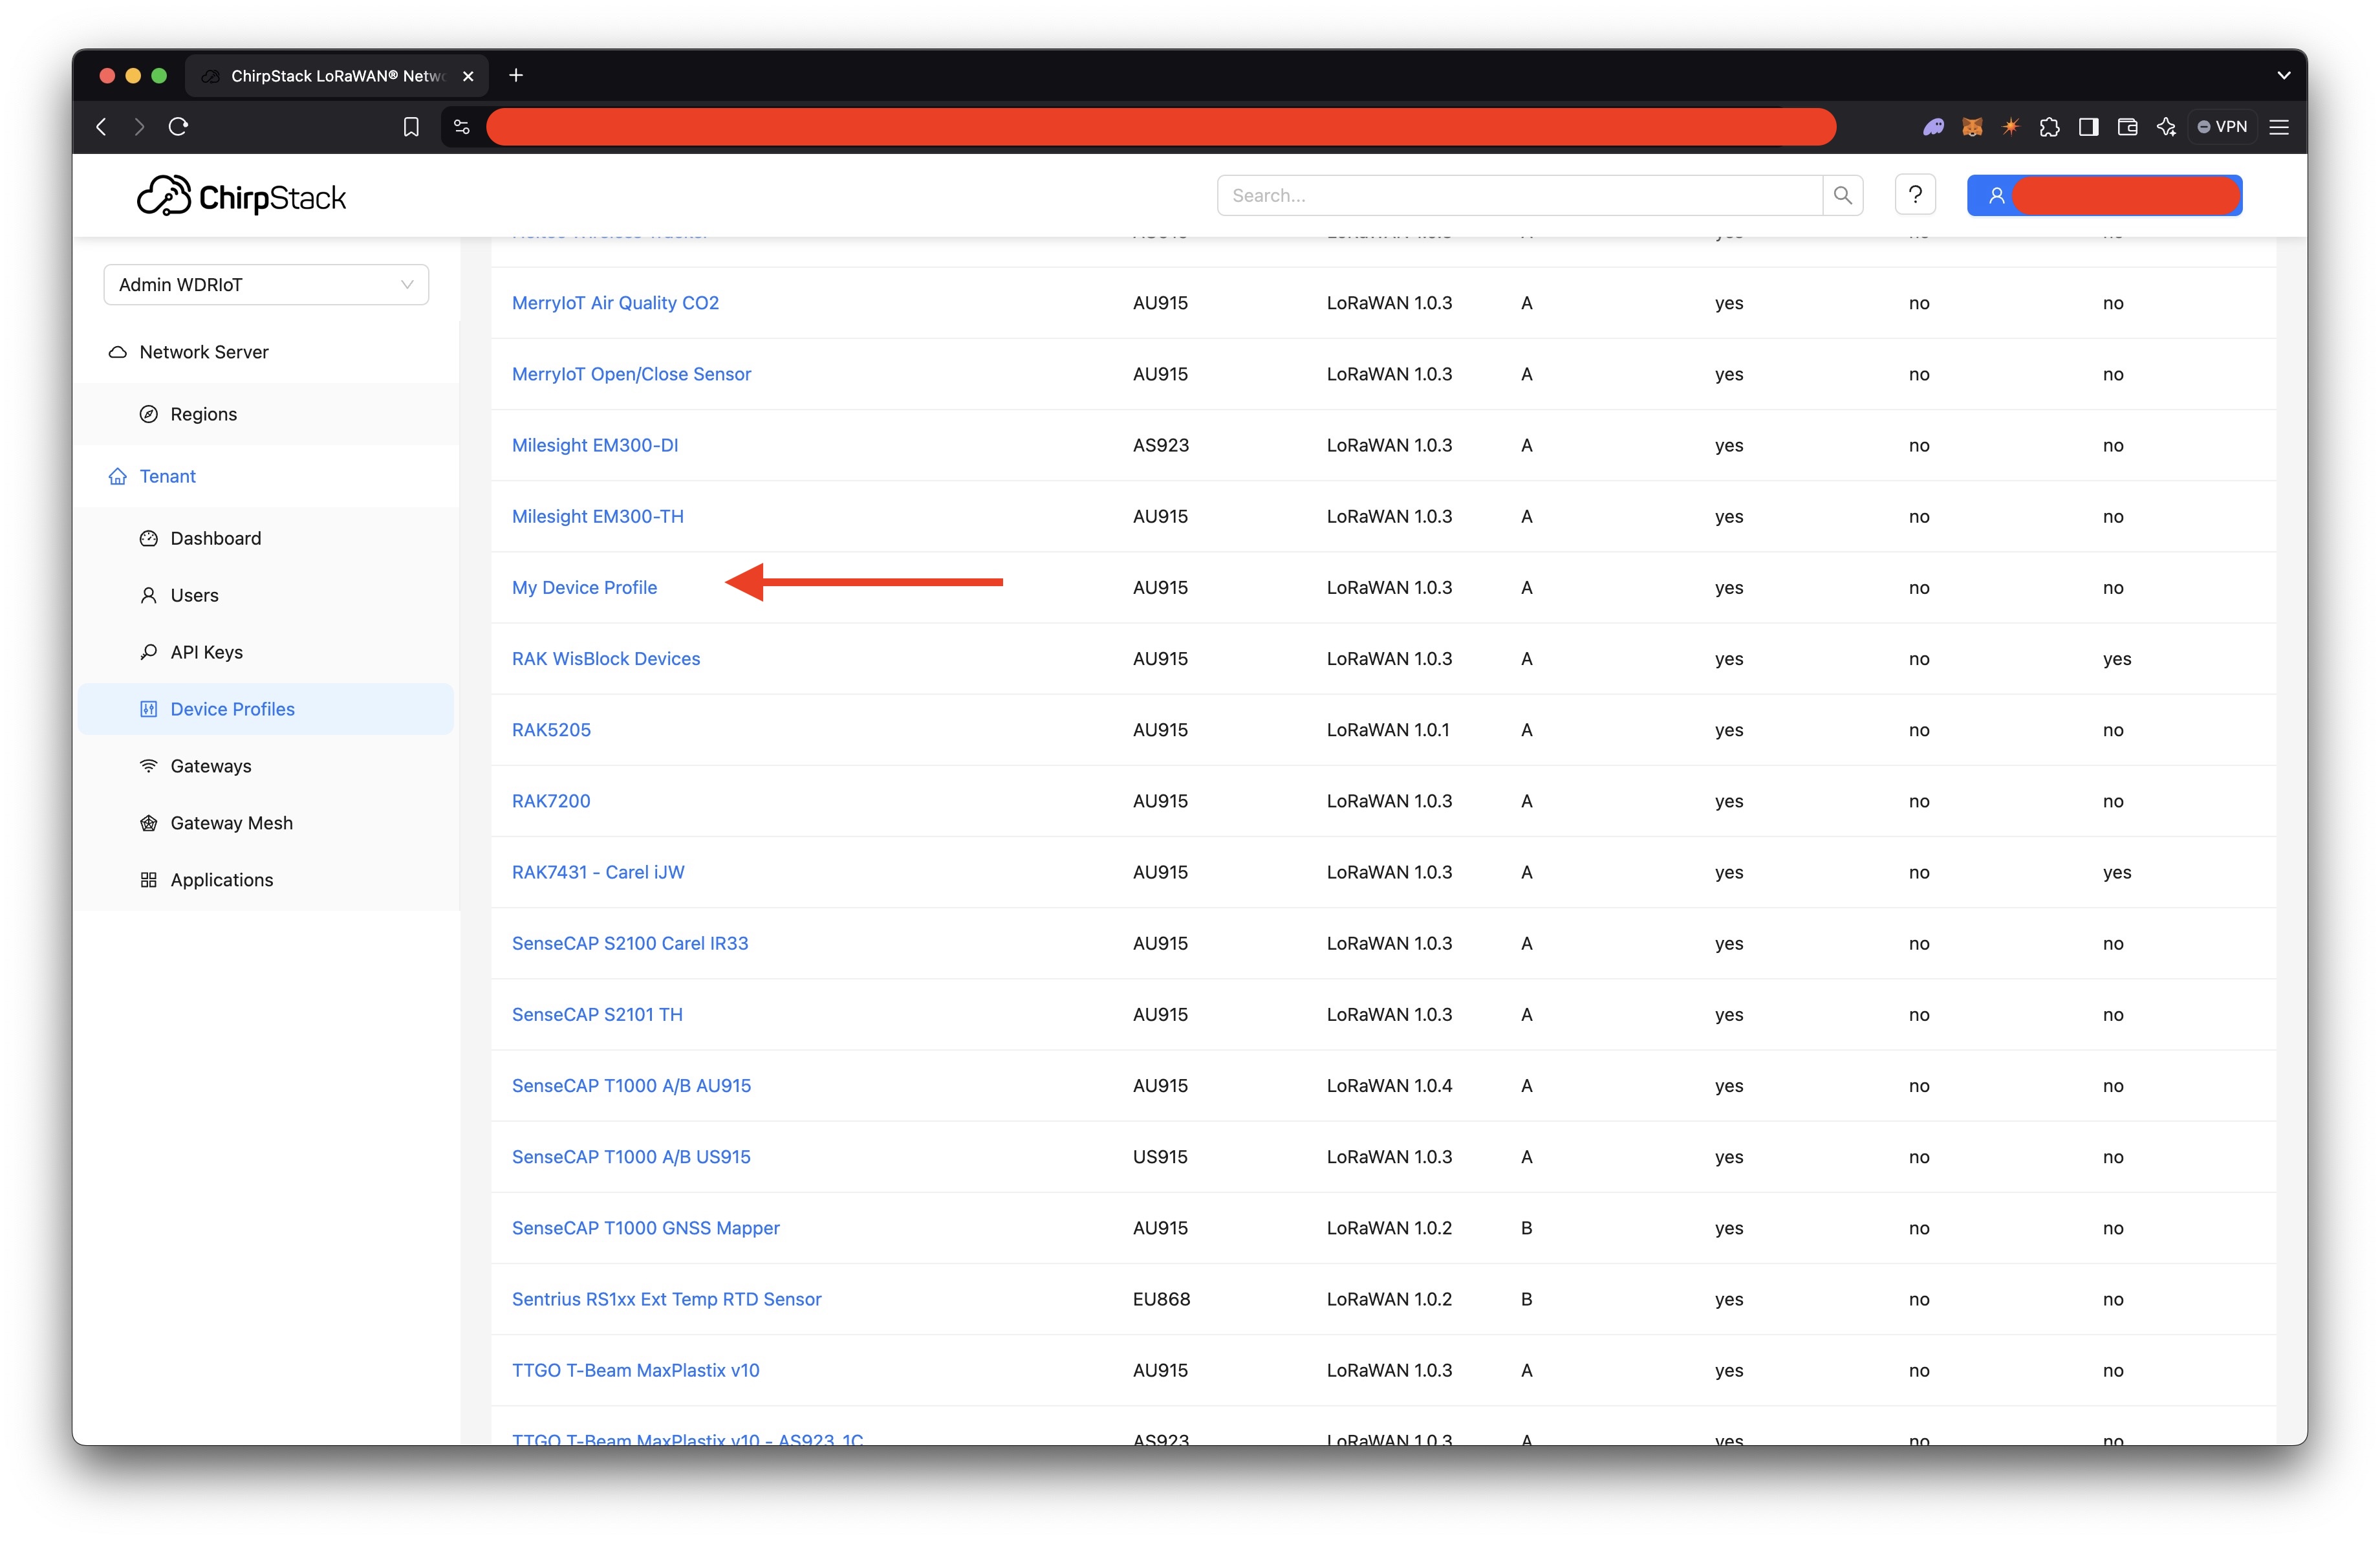This screenshot has height=1541, width=2380.
Task: Open the orange starburst extension
Action: (2011, 127)
